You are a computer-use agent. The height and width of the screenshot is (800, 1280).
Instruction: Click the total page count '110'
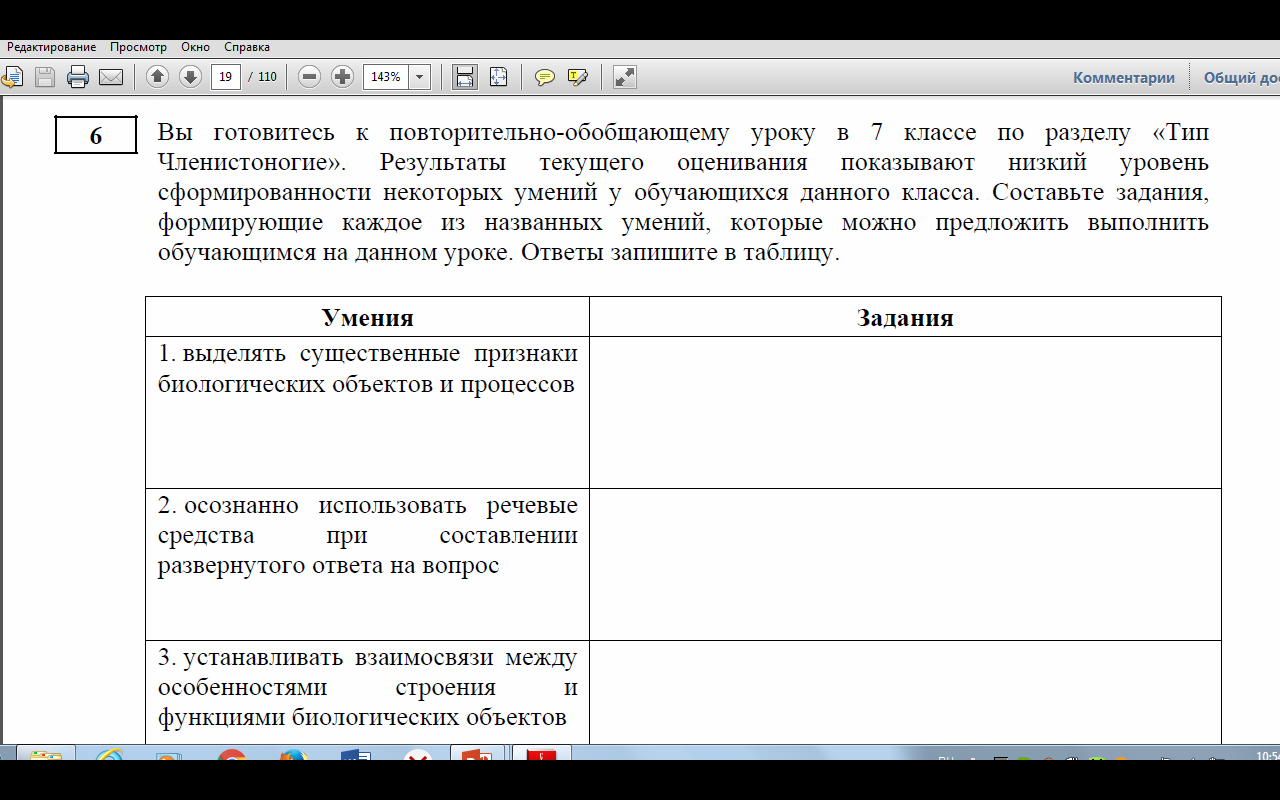coord(267,77)
